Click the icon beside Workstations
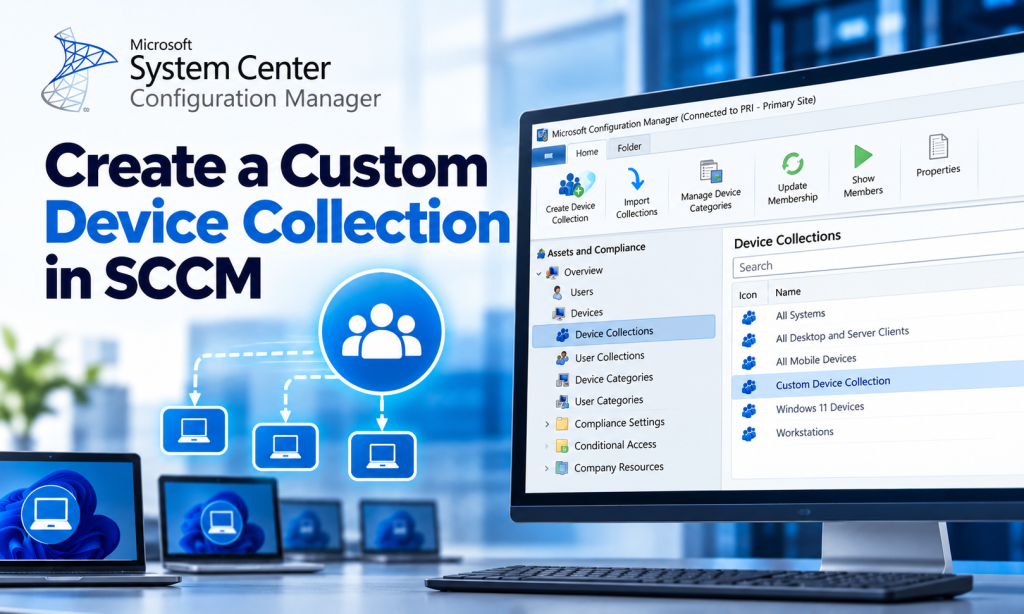Viewport: 1024px width, 614px height. (x=749, y=434)
